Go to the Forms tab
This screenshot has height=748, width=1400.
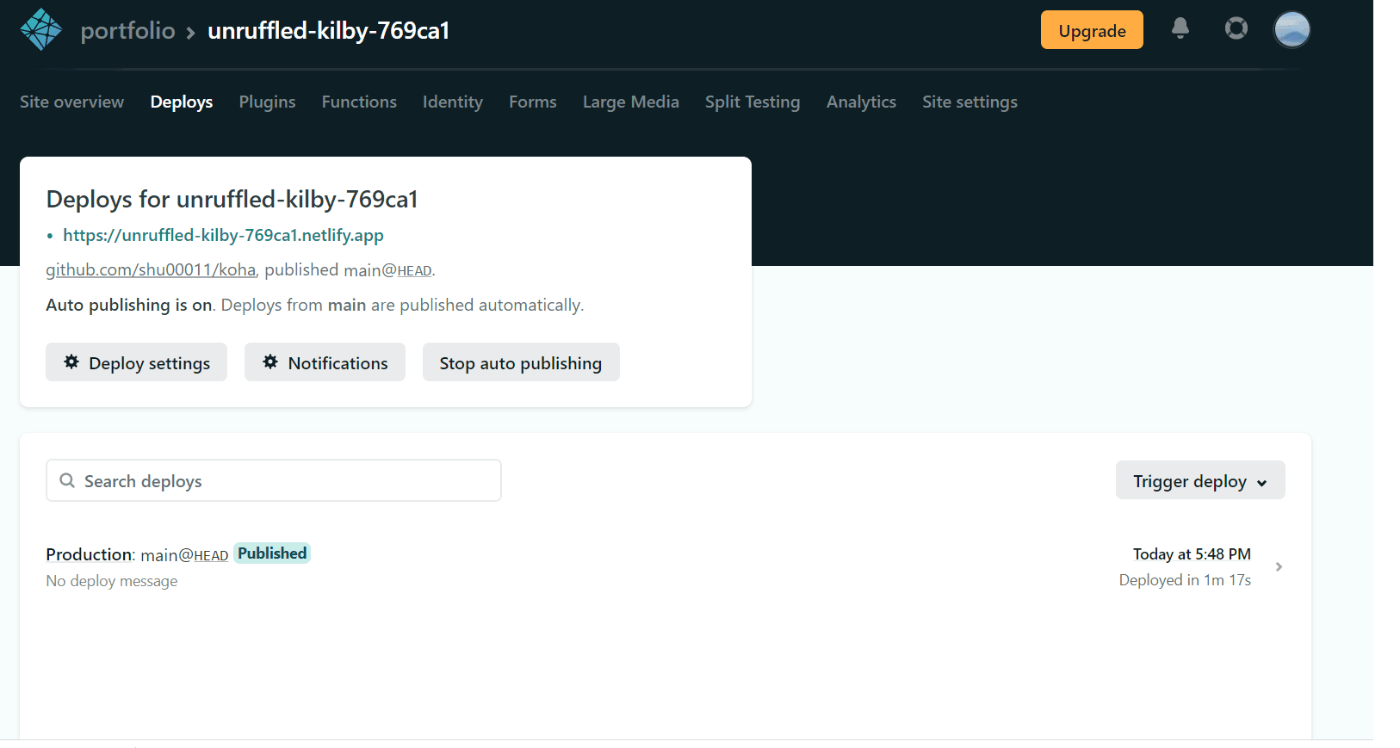(x=532, y=102)
